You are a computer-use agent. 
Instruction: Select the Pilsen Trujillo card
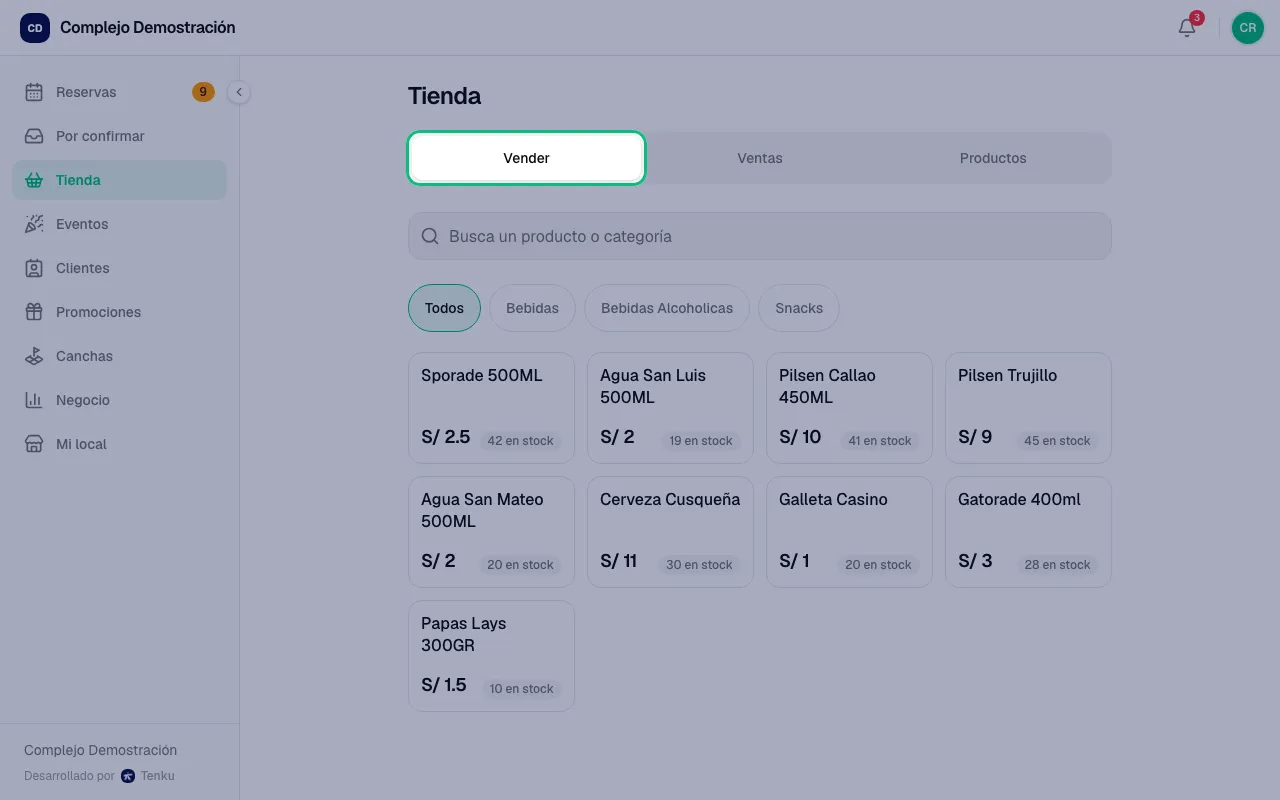coord(1028,408)
